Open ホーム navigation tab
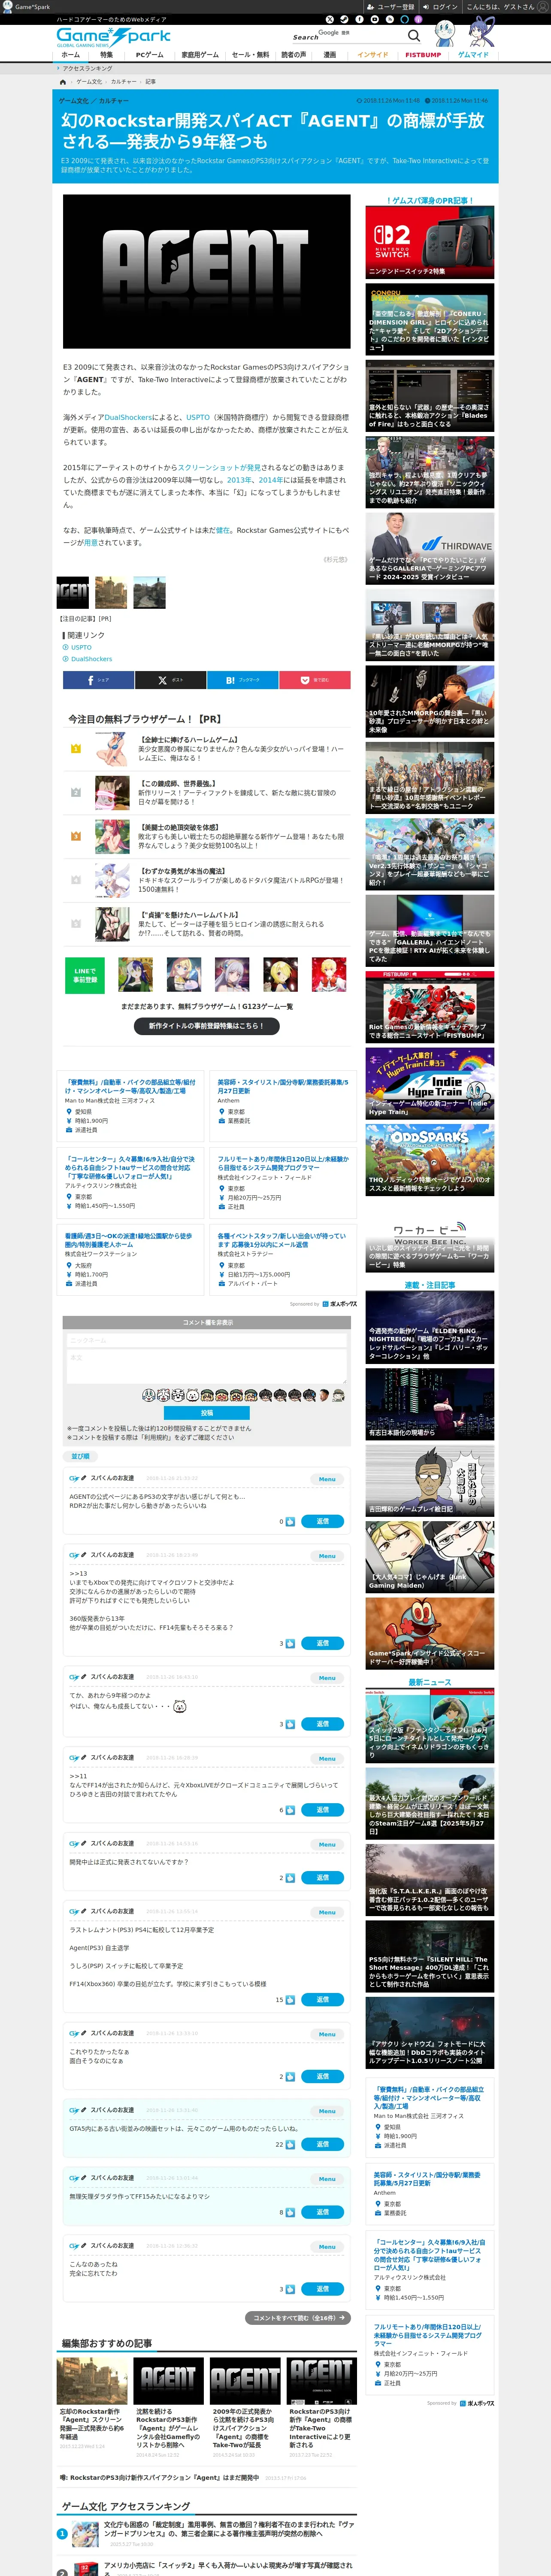551x2576 pixels. tap(71, 55)
